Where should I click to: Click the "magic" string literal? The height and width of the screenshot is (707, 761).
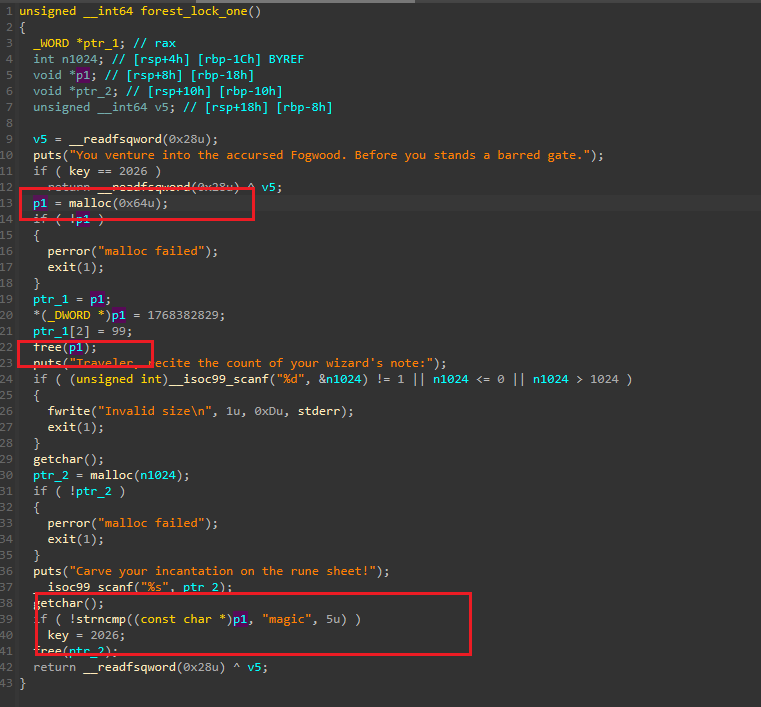(x=286, y=620)
